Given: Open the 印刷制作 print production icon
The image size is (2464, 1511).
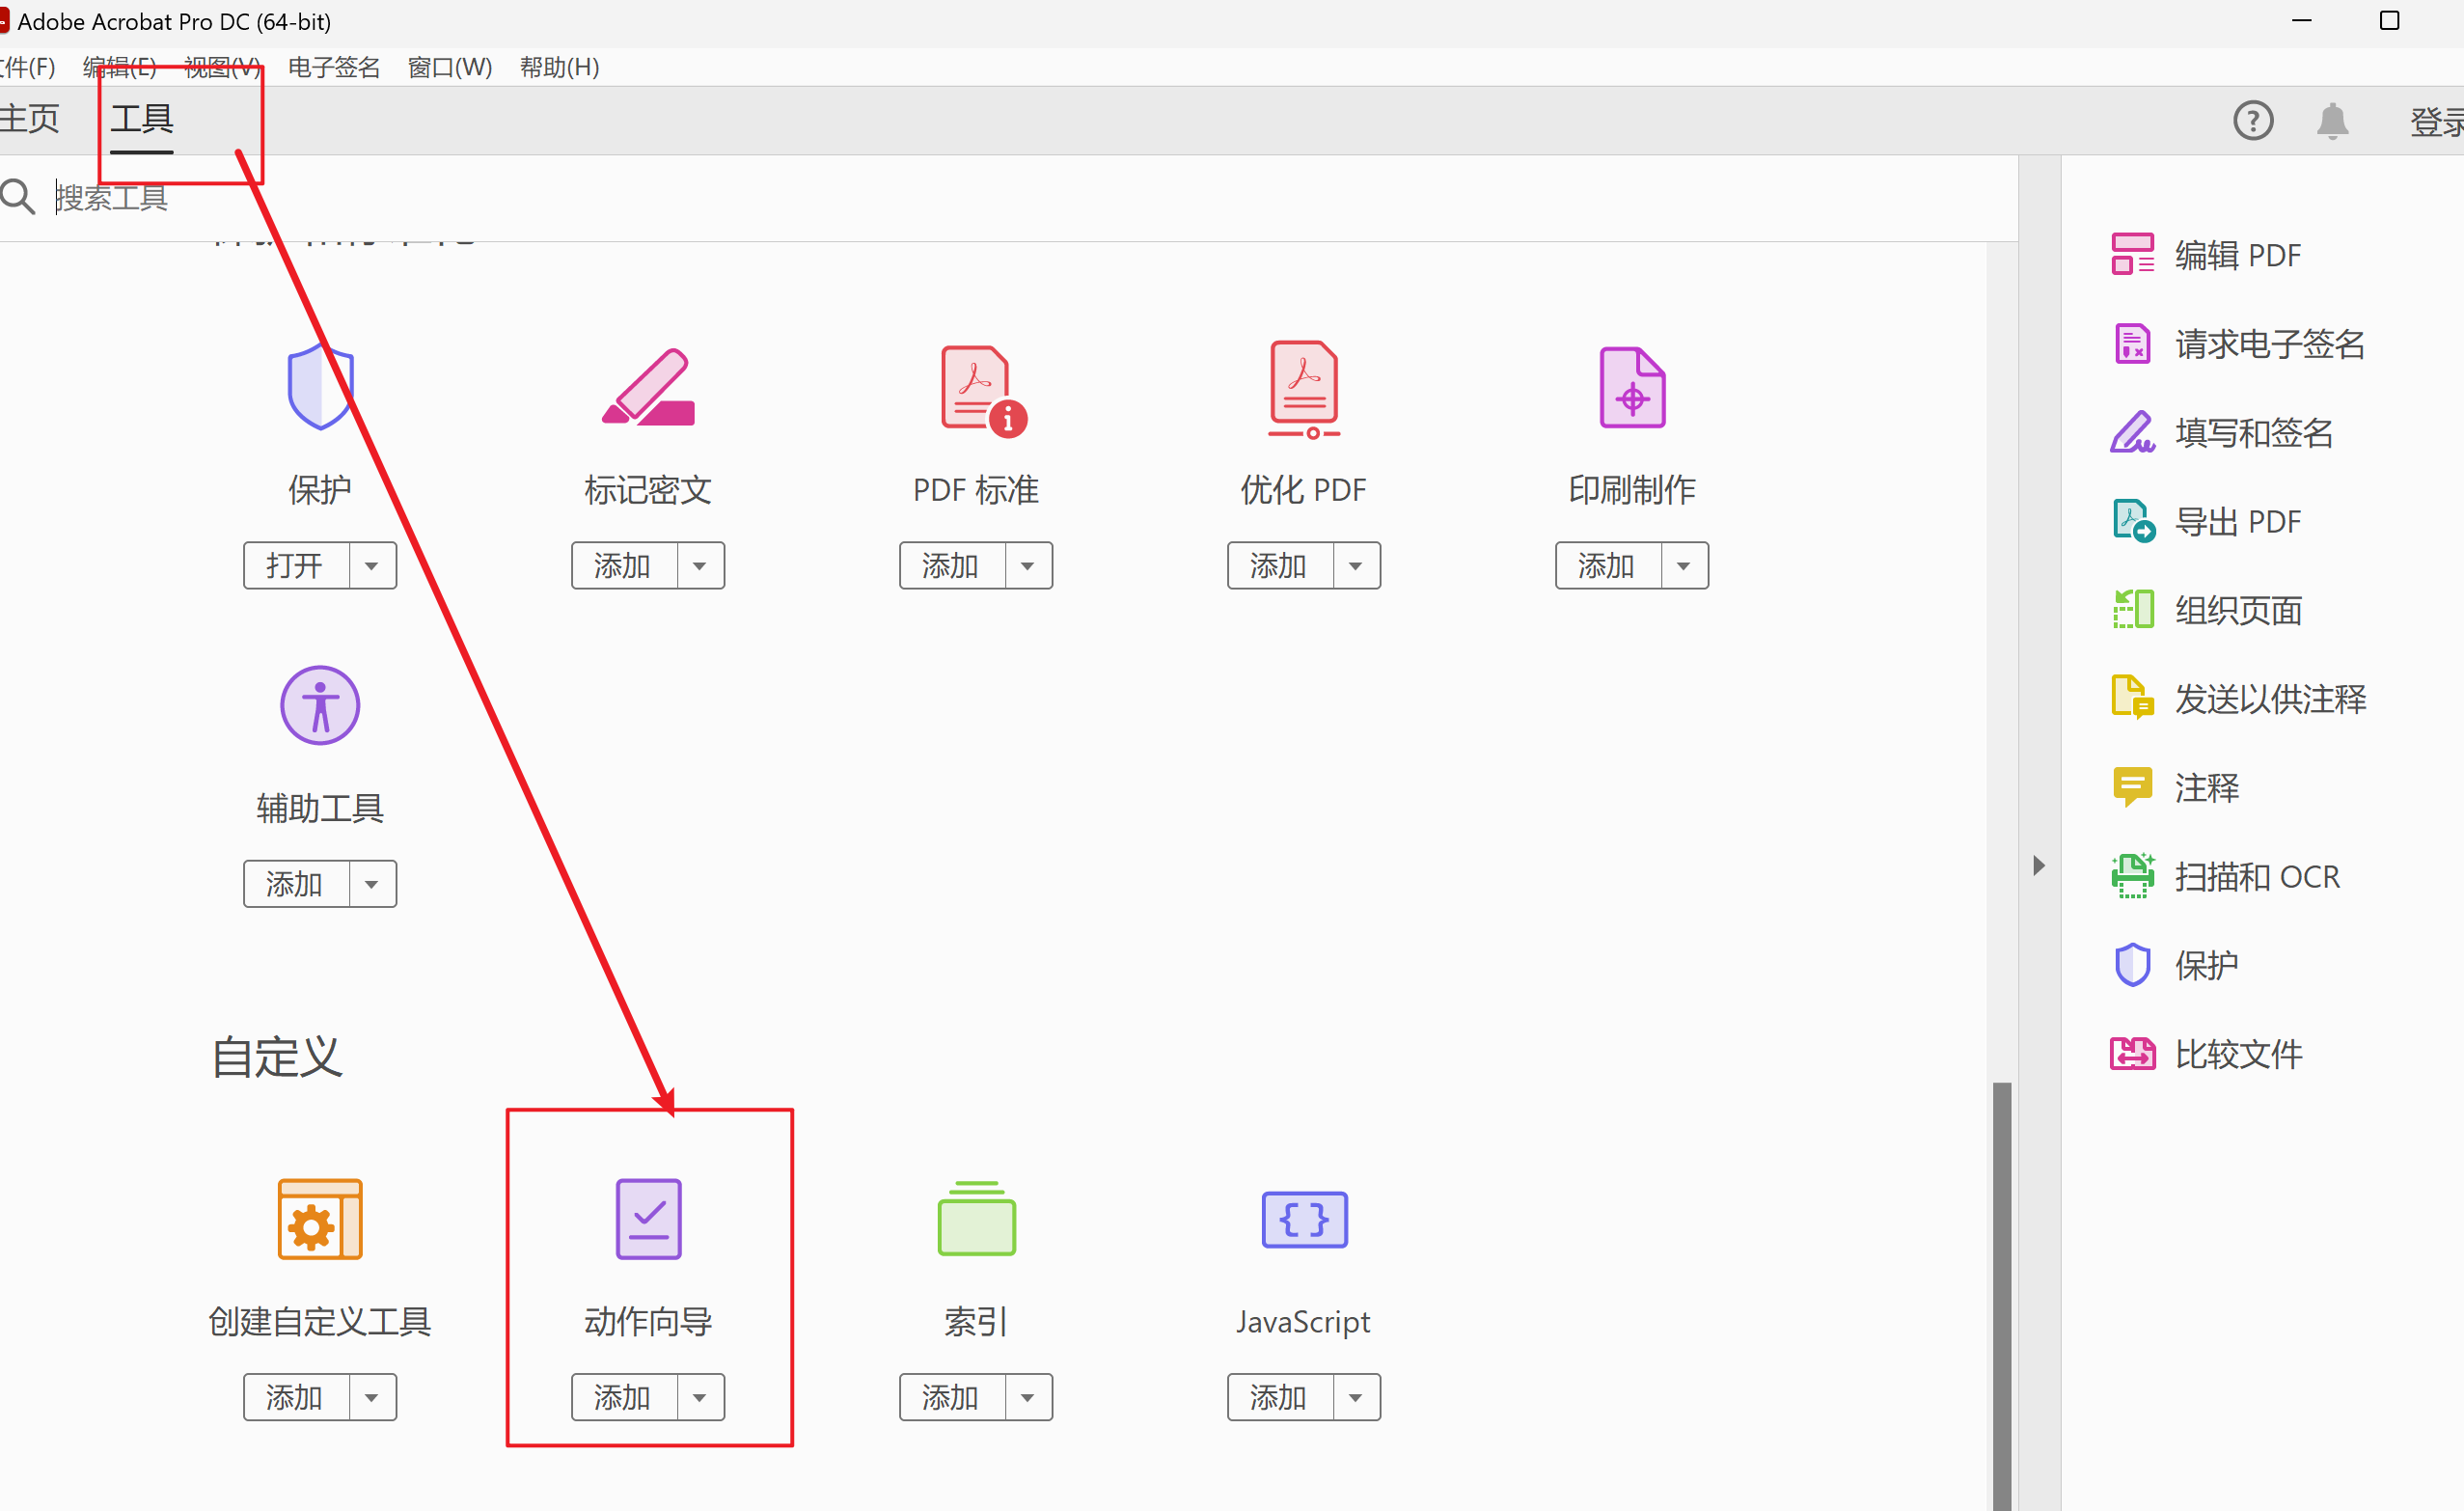Looking at the screenshot, I should (1631, 388).
